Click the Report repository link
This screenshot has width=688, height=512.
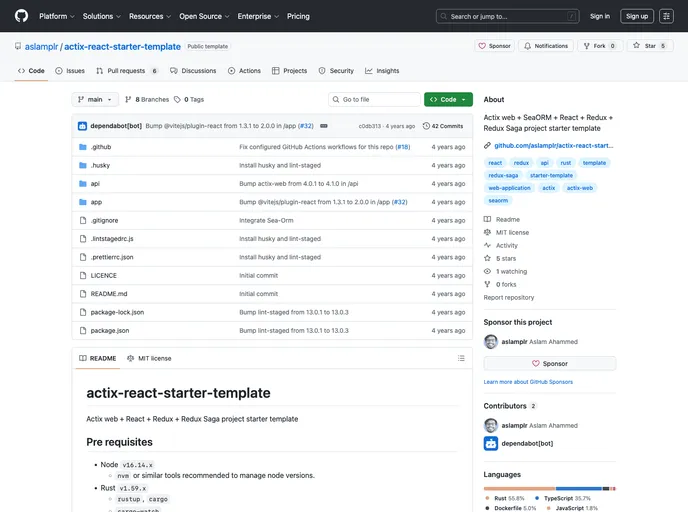[x=509, y=298]
